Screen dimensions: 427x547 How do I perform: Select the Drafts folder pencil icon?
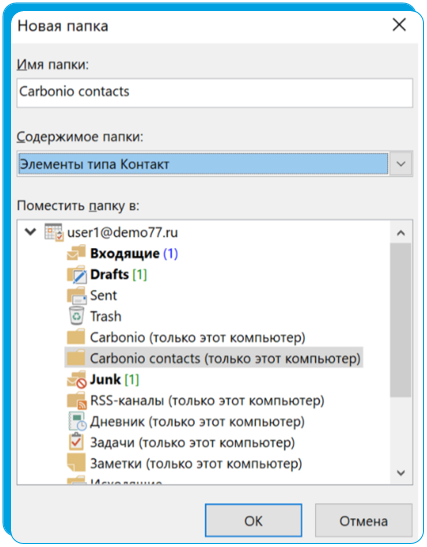(x=76, y=275)
